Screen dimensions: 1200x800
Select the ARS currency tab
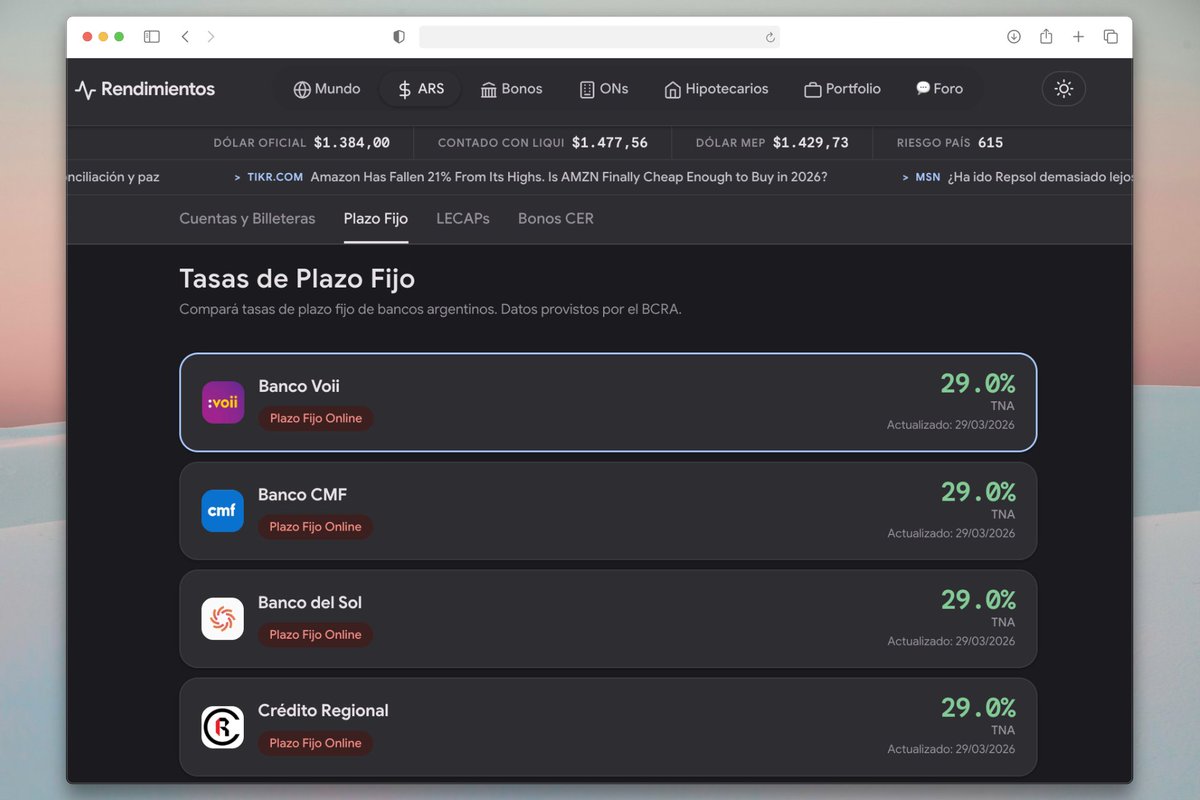point(420,89)
